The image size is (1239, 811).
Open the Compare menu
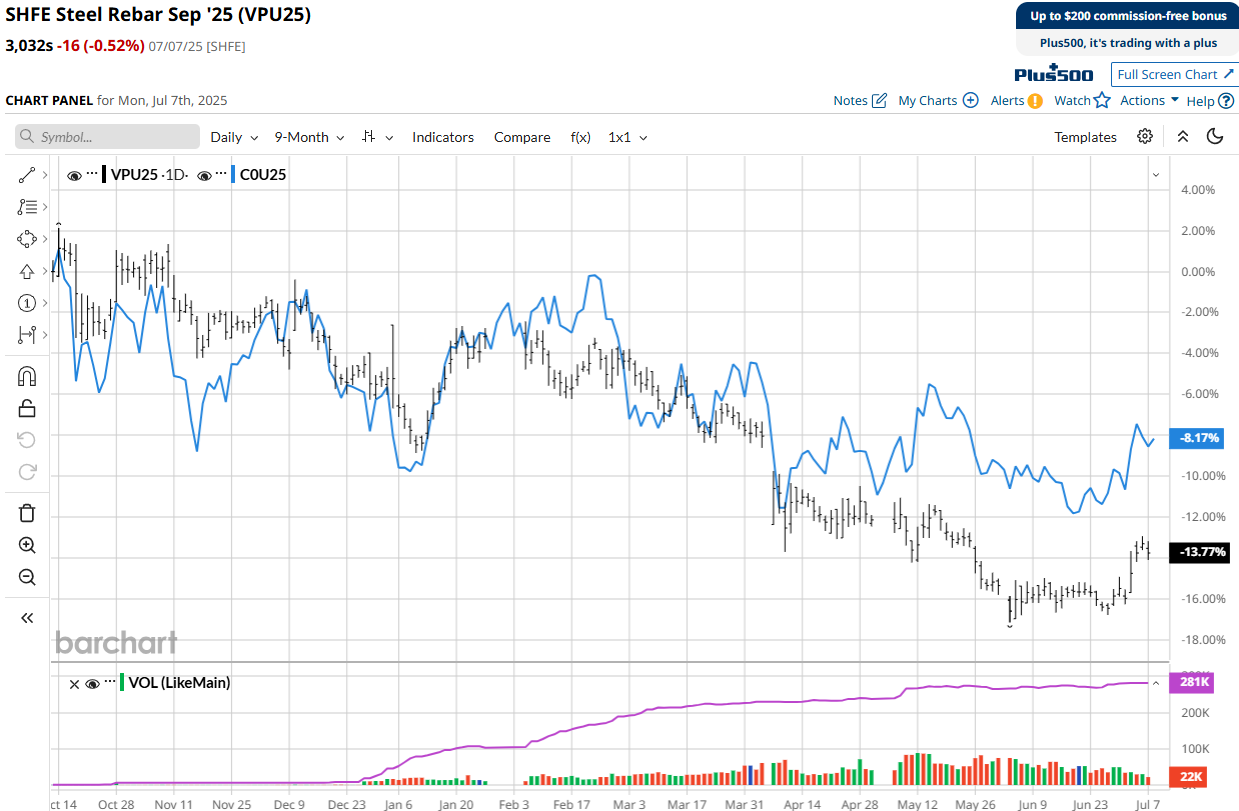tap(522, 137)
